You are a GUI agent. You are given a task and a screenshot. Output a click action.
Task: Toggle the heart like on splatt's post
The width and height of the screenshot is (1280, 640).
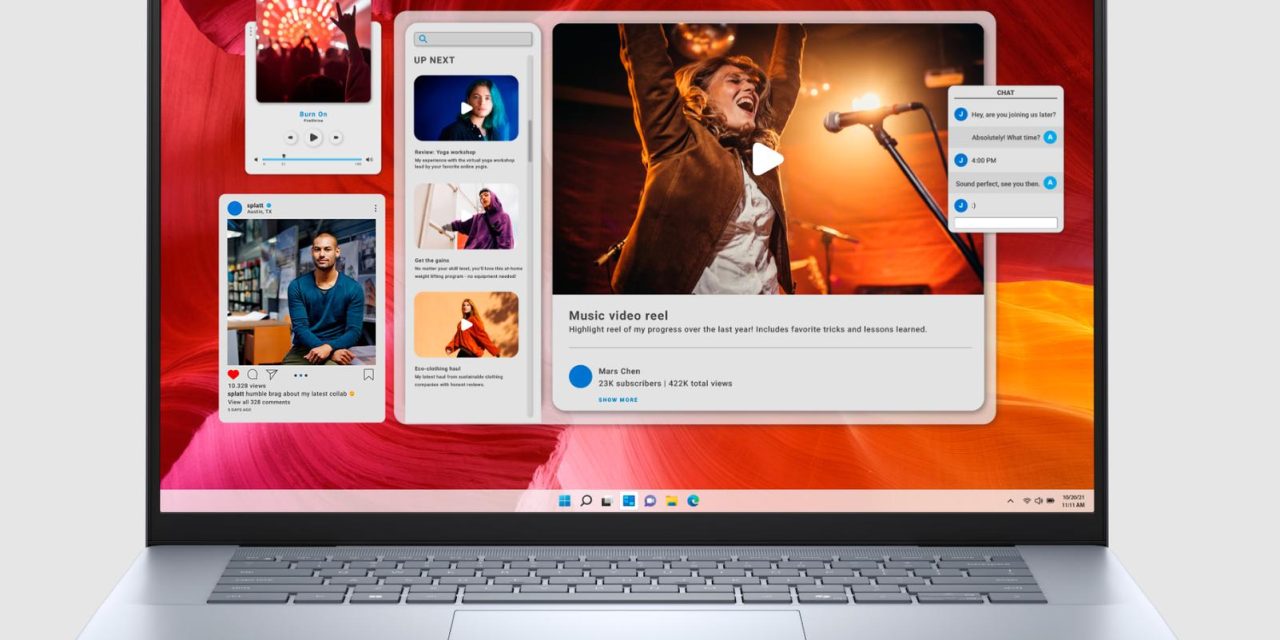coord(234,375)
